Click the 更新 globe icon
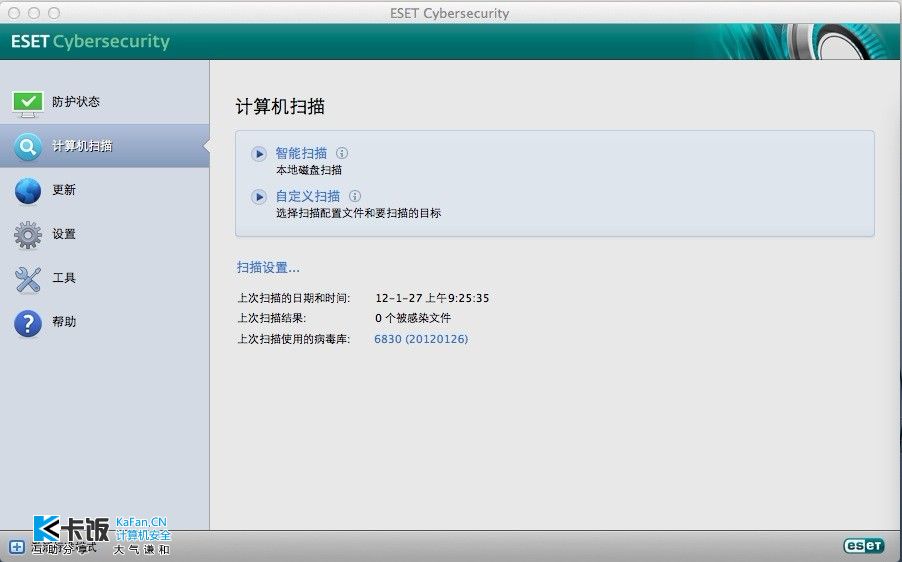The width and height of the screenshot is (902, 562). click(28, 191)
